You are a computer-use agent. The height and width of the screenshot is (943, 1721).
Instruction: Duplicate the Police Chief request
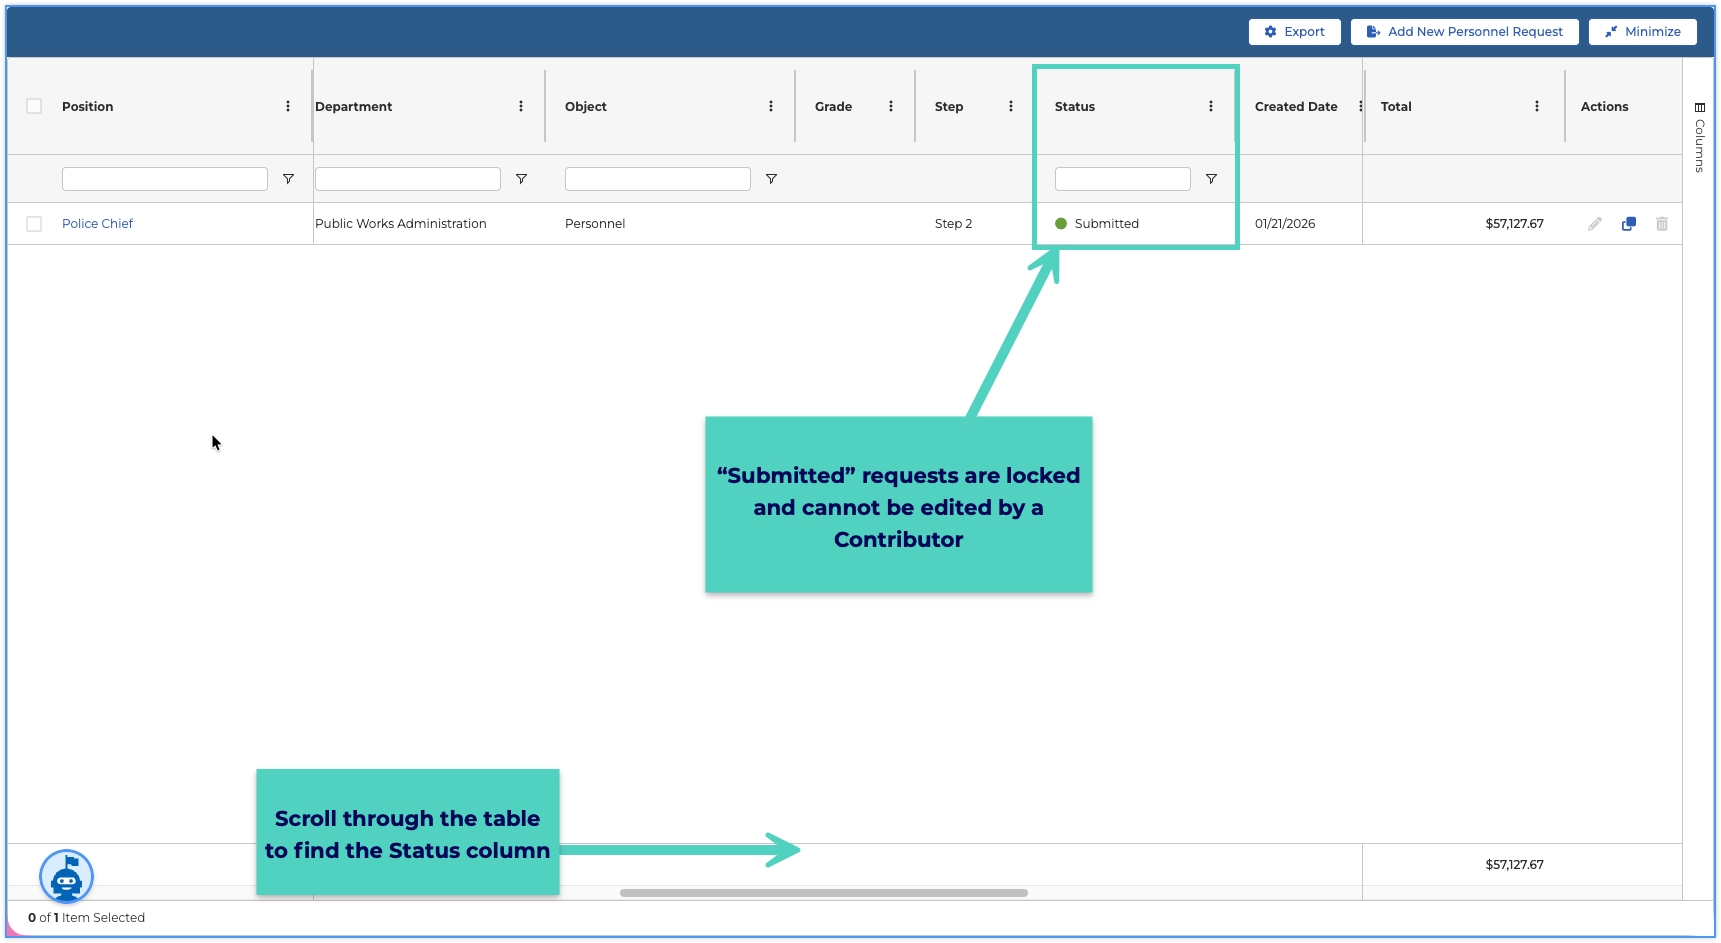1629,224
